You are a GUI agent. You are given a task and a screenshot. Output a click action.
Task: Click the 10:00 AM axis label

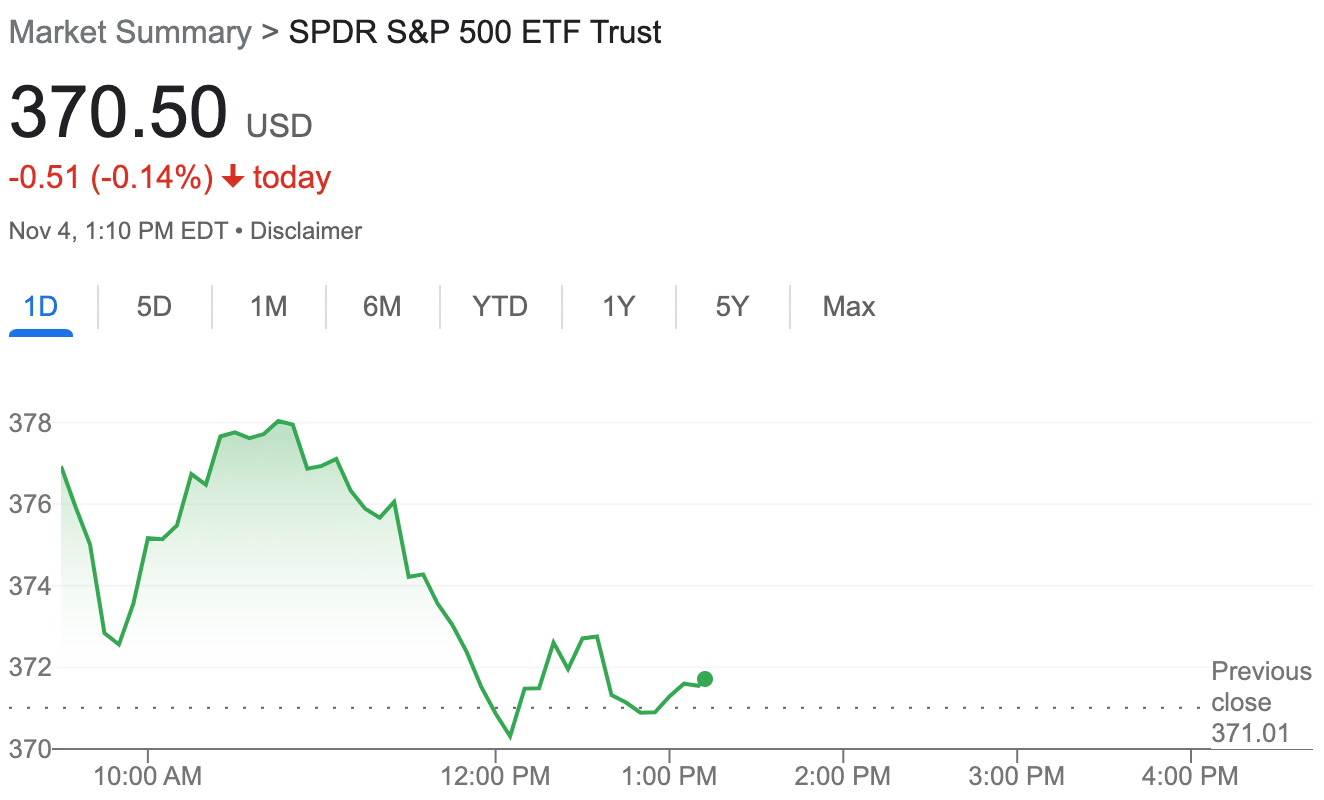point(148,775)
